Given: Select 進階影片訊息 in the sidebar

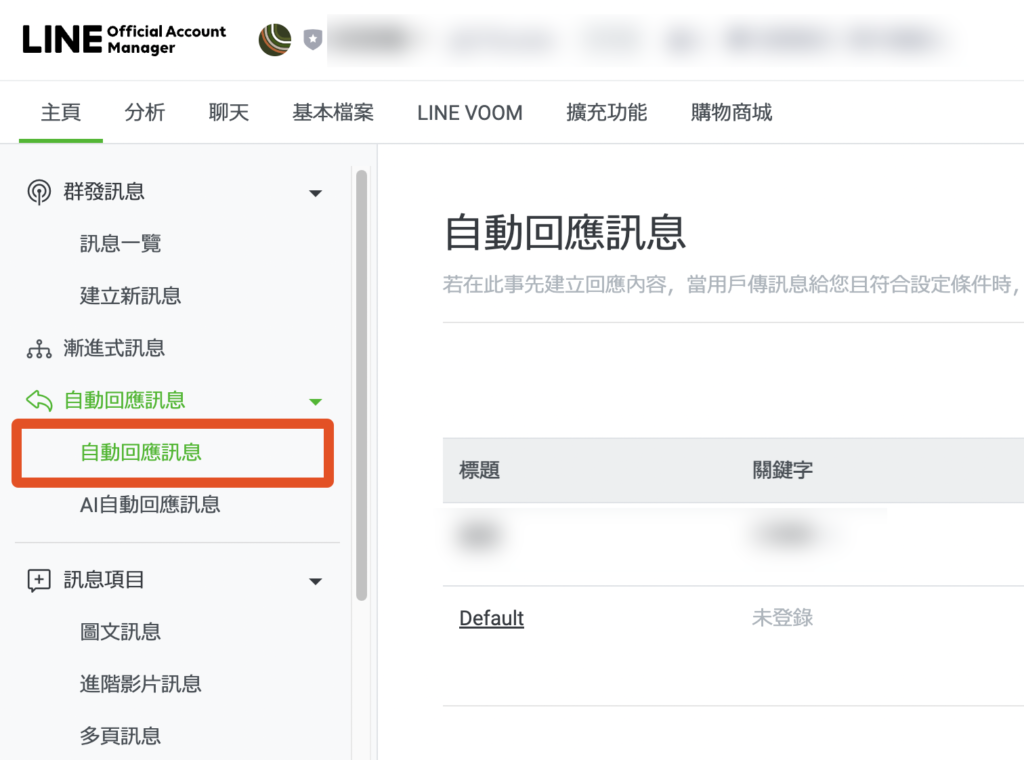Looking at the screenshot, I should (x=140, y=684).
